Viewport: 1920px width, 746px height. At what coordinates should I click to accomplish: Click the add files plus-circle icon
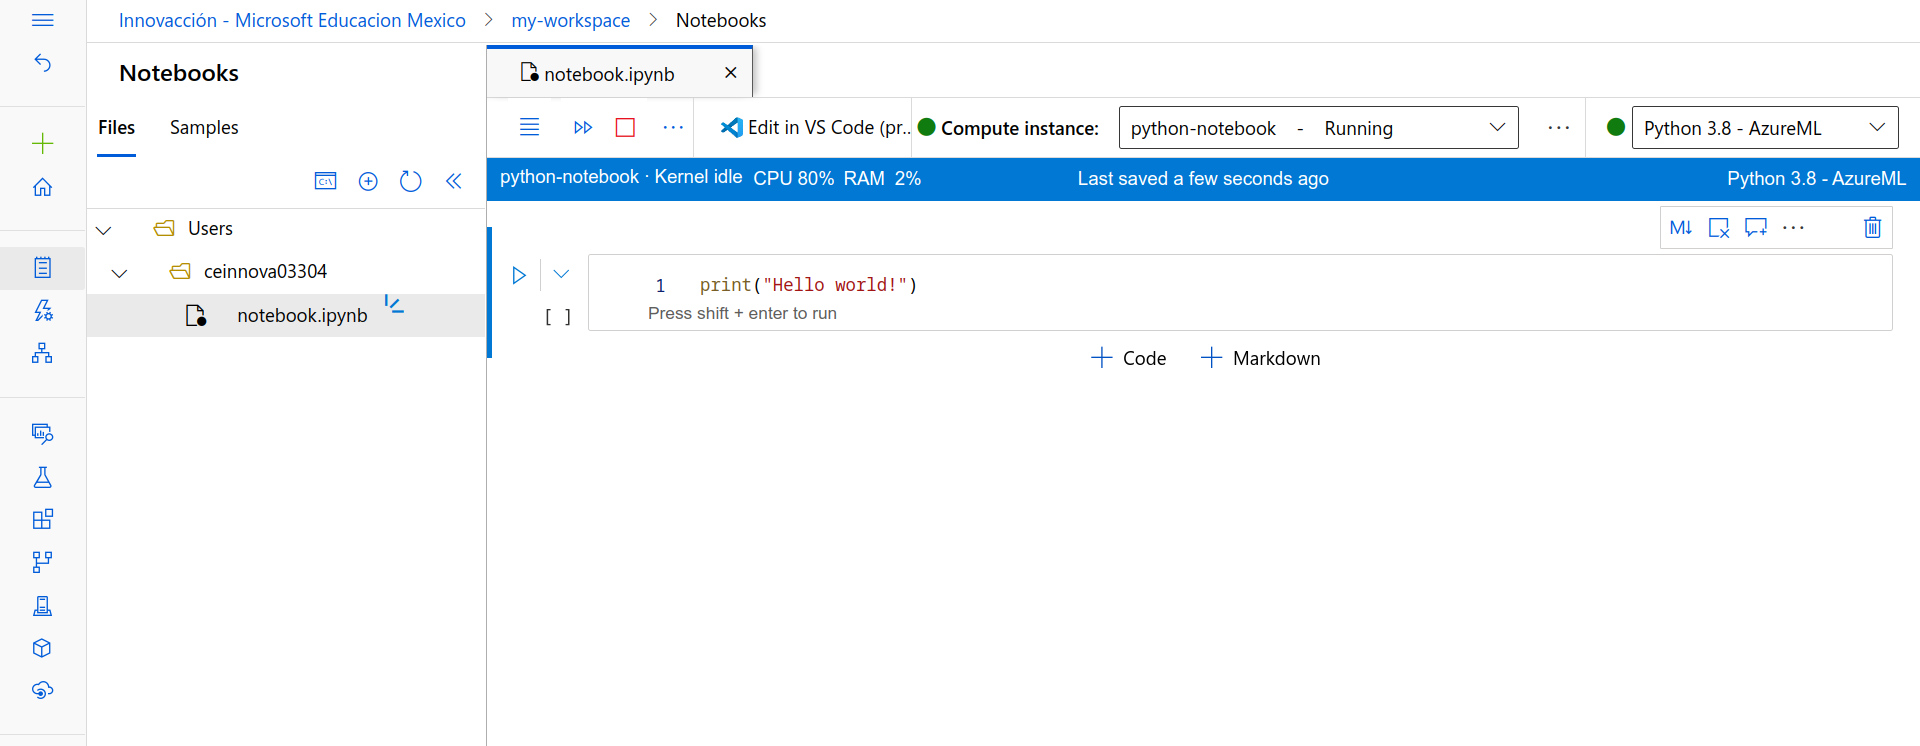click(368, 181)
